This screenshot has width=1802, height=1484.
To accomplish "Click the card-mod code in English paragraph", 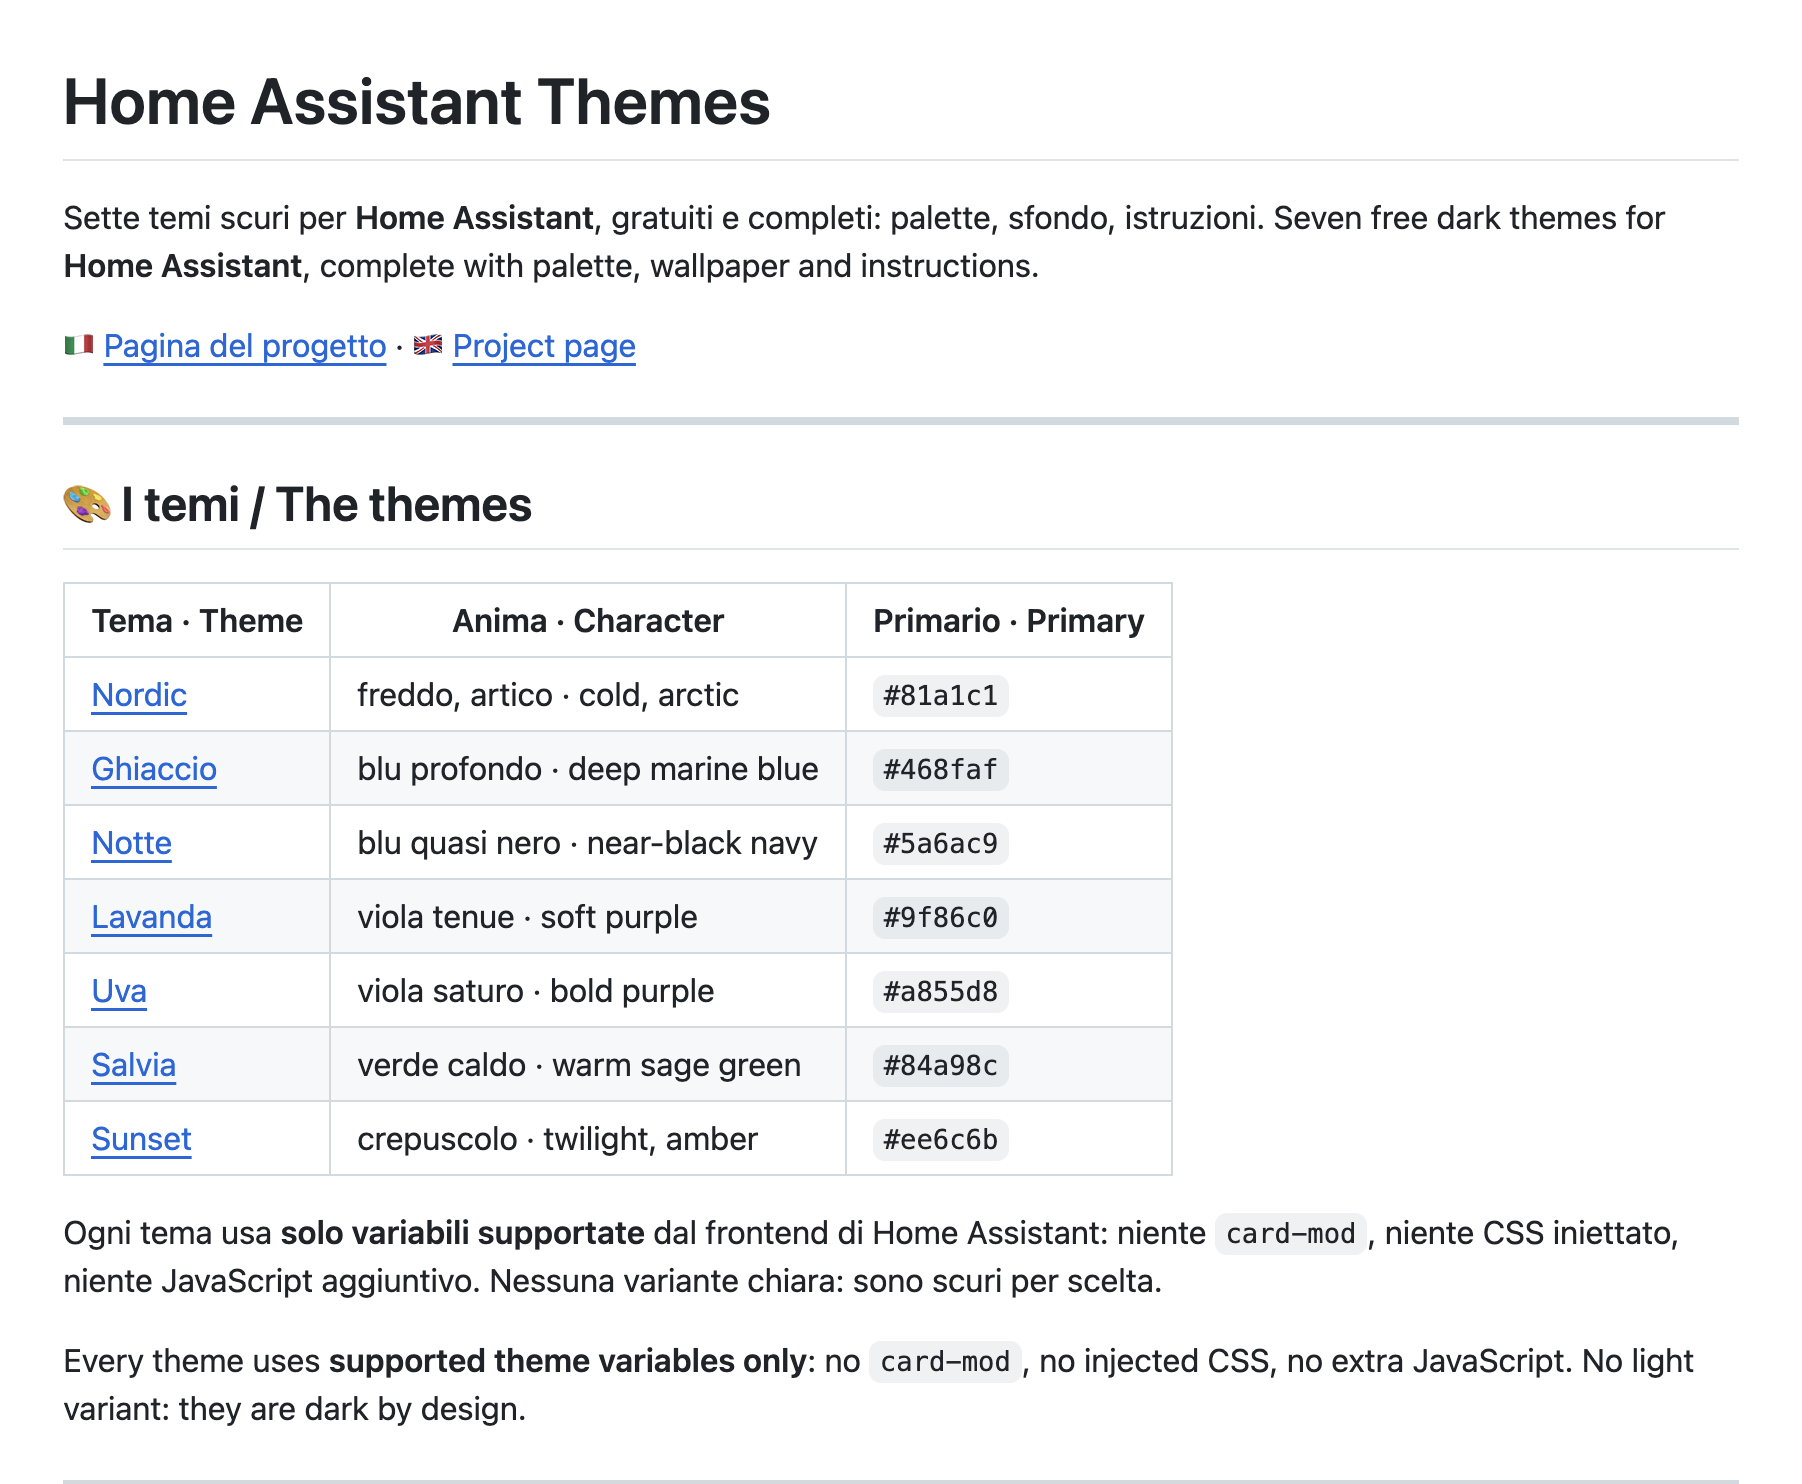I will 945,1362.
